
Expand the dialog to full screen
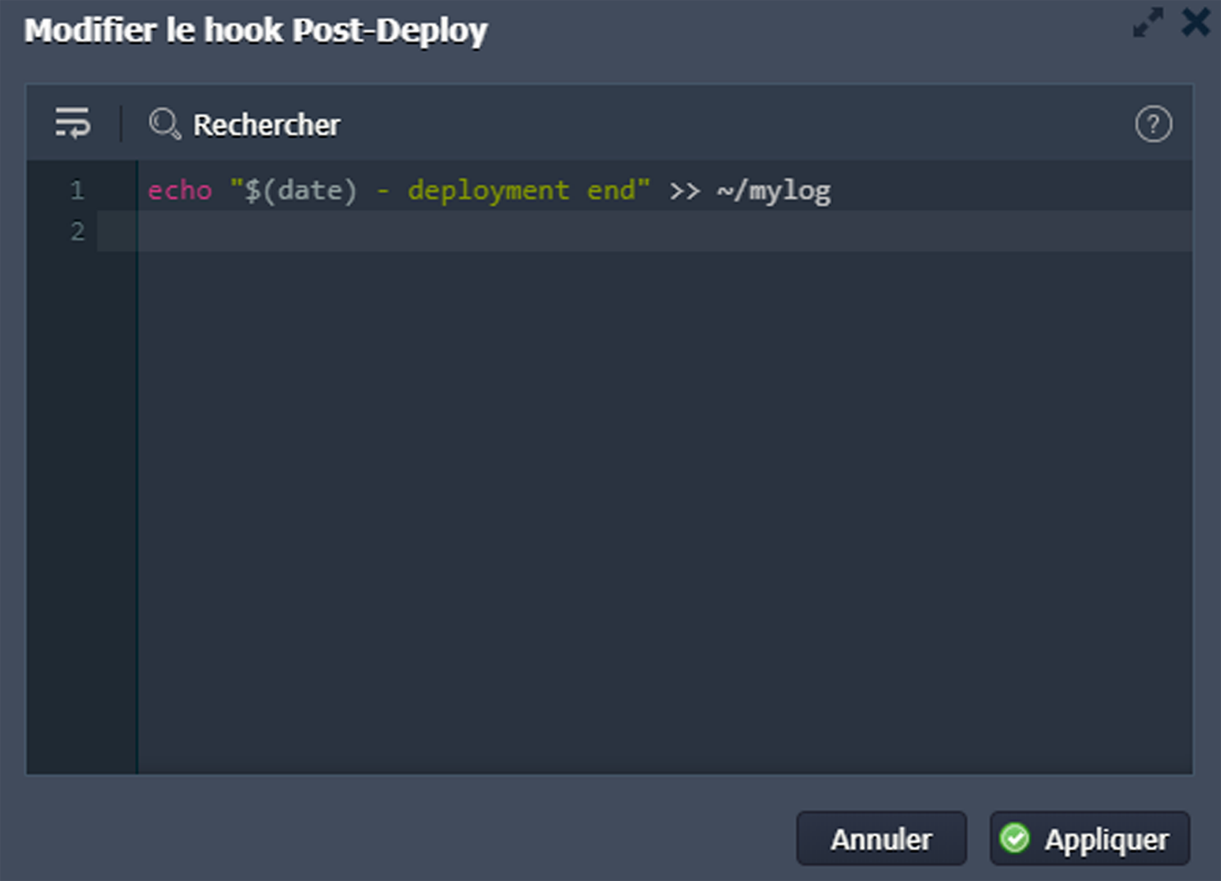pos(1148,23)
